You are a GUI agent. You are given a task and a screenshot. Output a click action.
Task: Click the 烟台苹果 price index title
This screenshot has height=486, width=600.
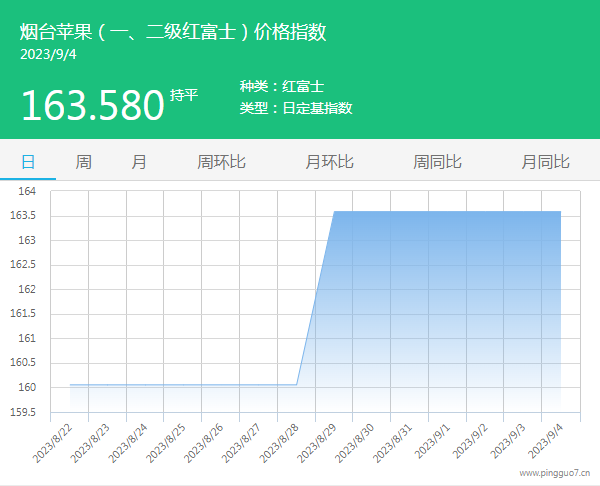[173, 32]
